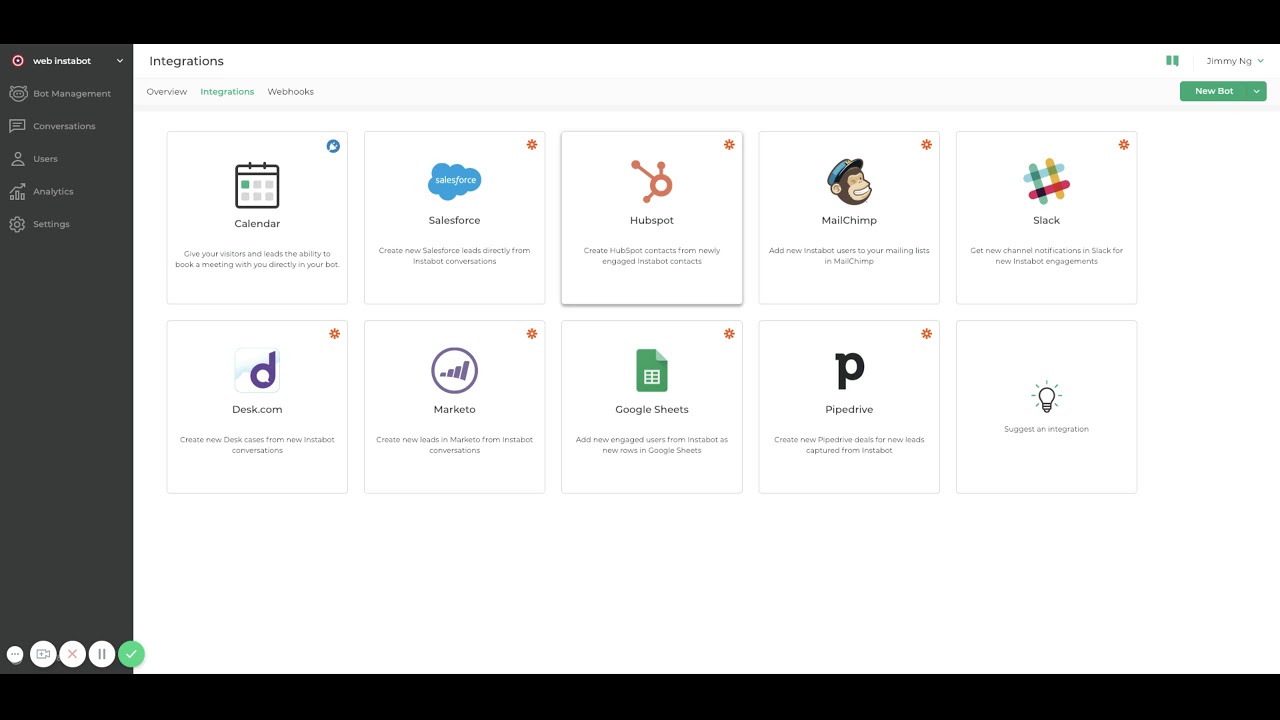The height and width of the screenshot is (720, 1280).
Task: Click the Desk.com card title
Action: [x=257, y=409]
